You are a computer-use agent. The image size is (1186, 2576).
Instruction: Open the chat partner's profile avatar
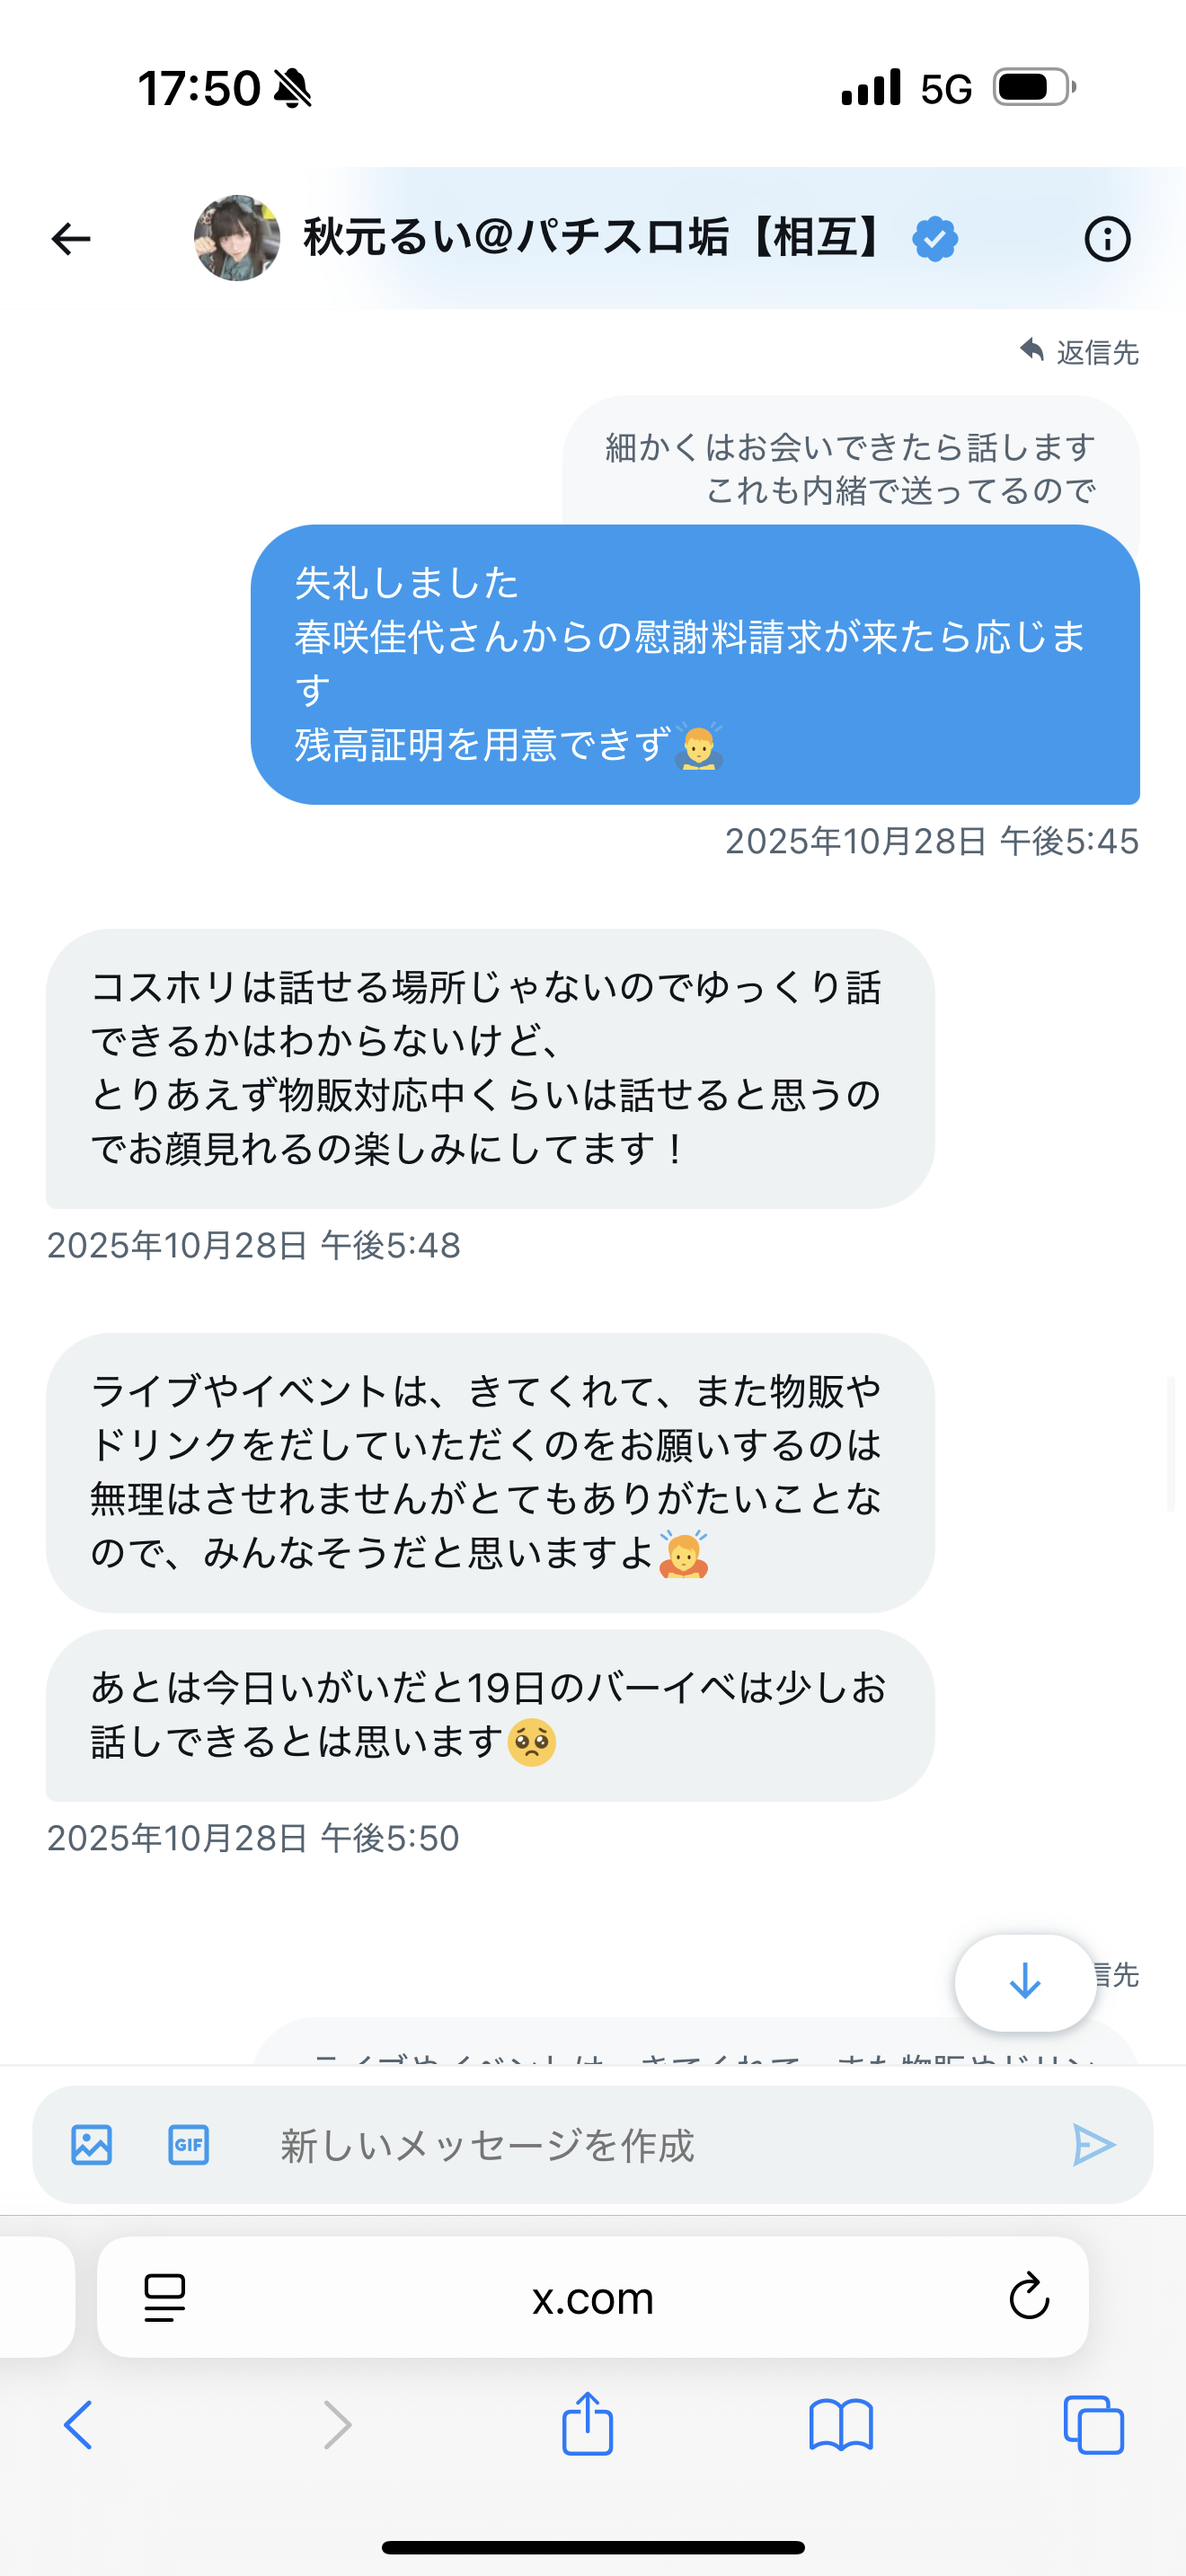237,238
